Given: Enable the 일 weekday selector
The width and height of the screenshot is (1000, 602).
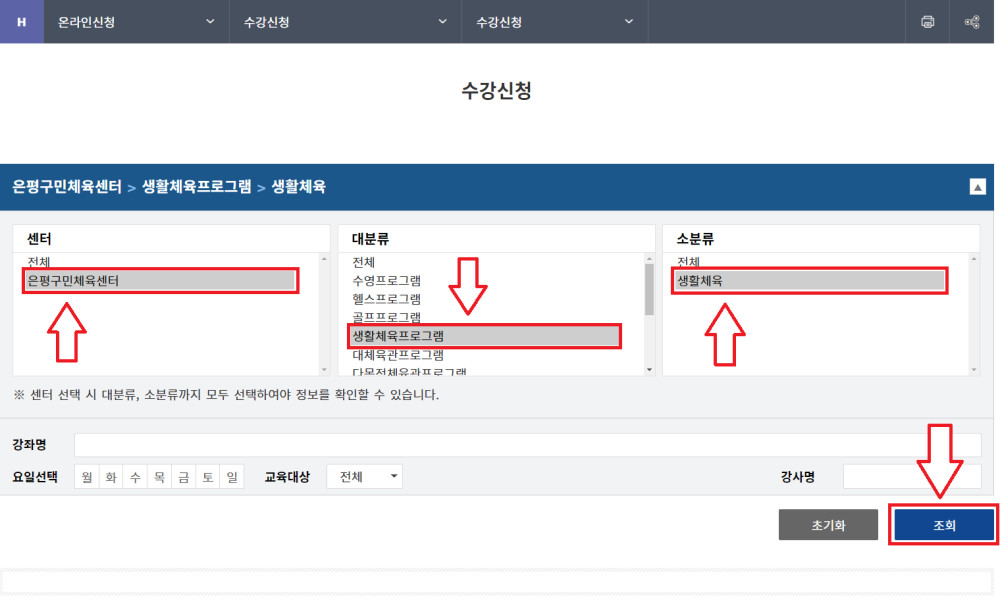Looking at the screenshot, I should pyautogui.click(x=232, y=477).
